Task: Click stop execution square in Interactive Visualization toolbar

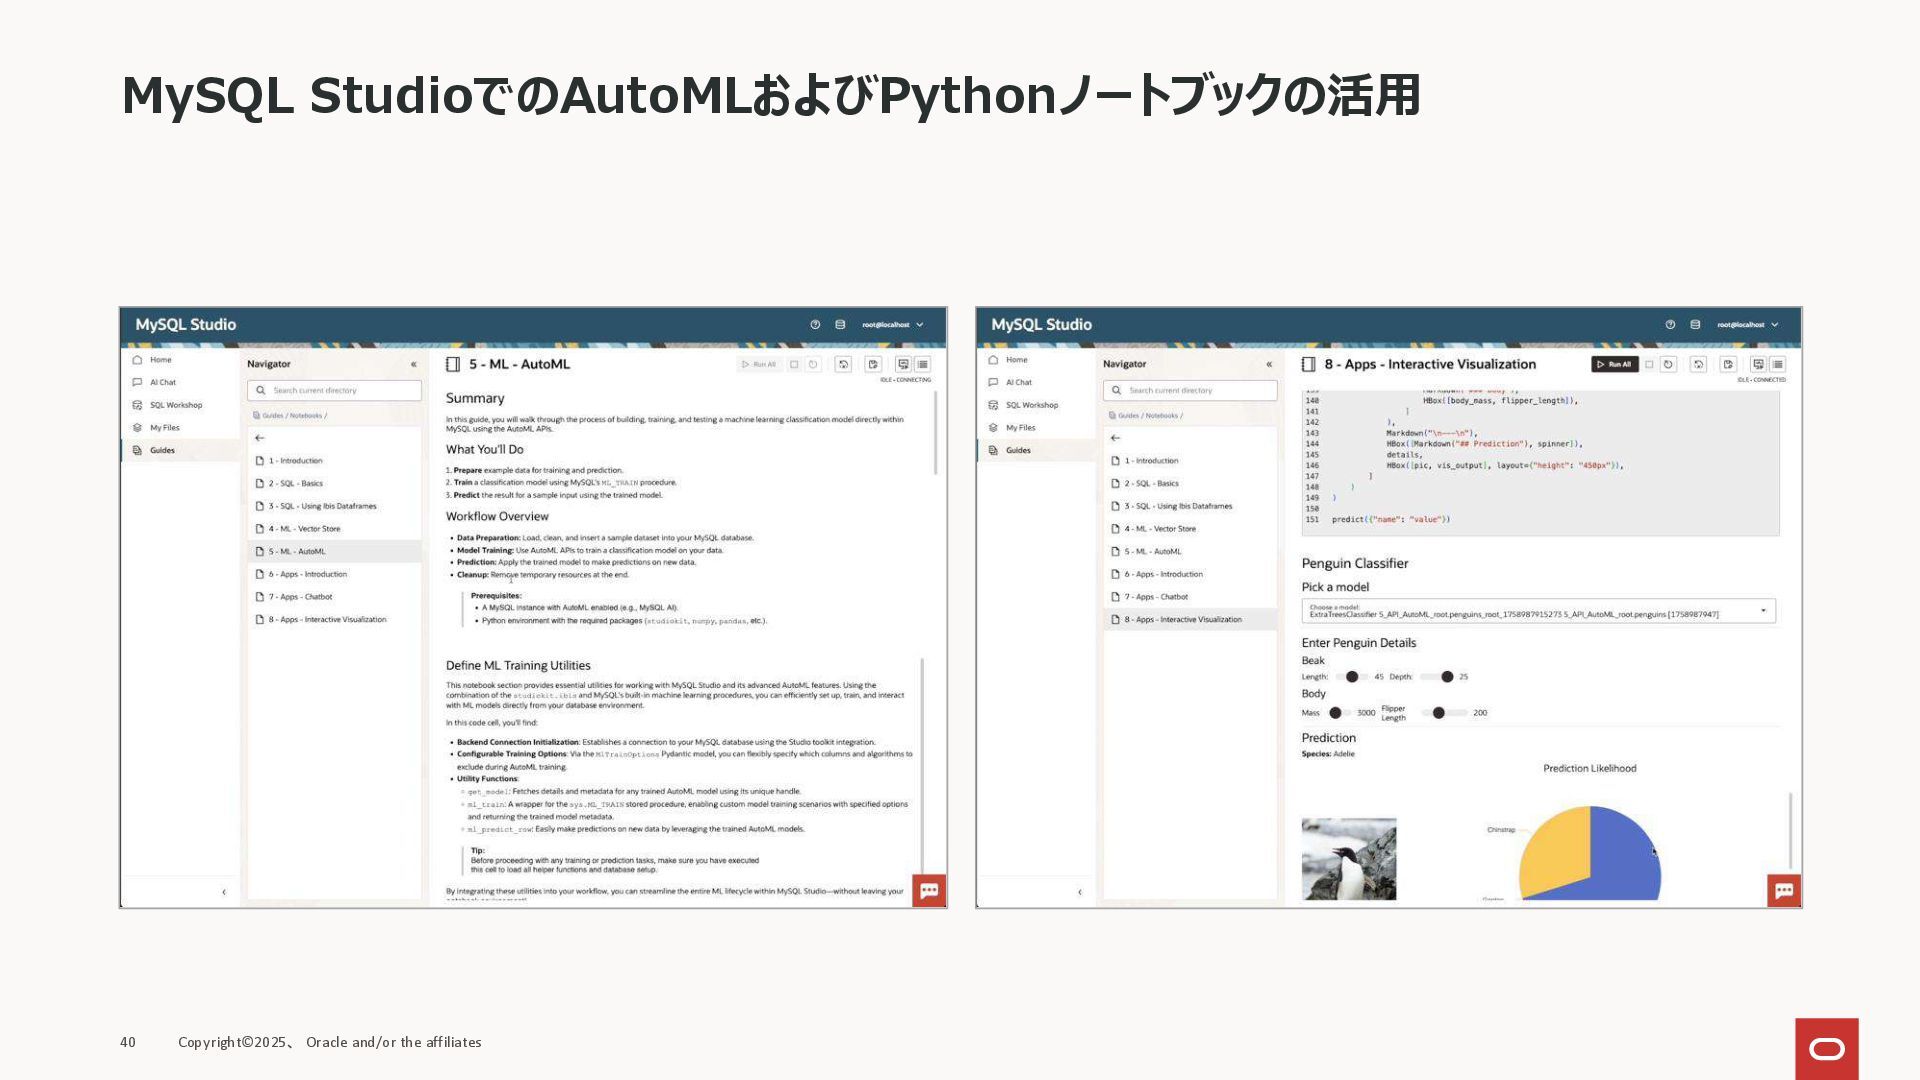Action: click(x=1649, y=365)
